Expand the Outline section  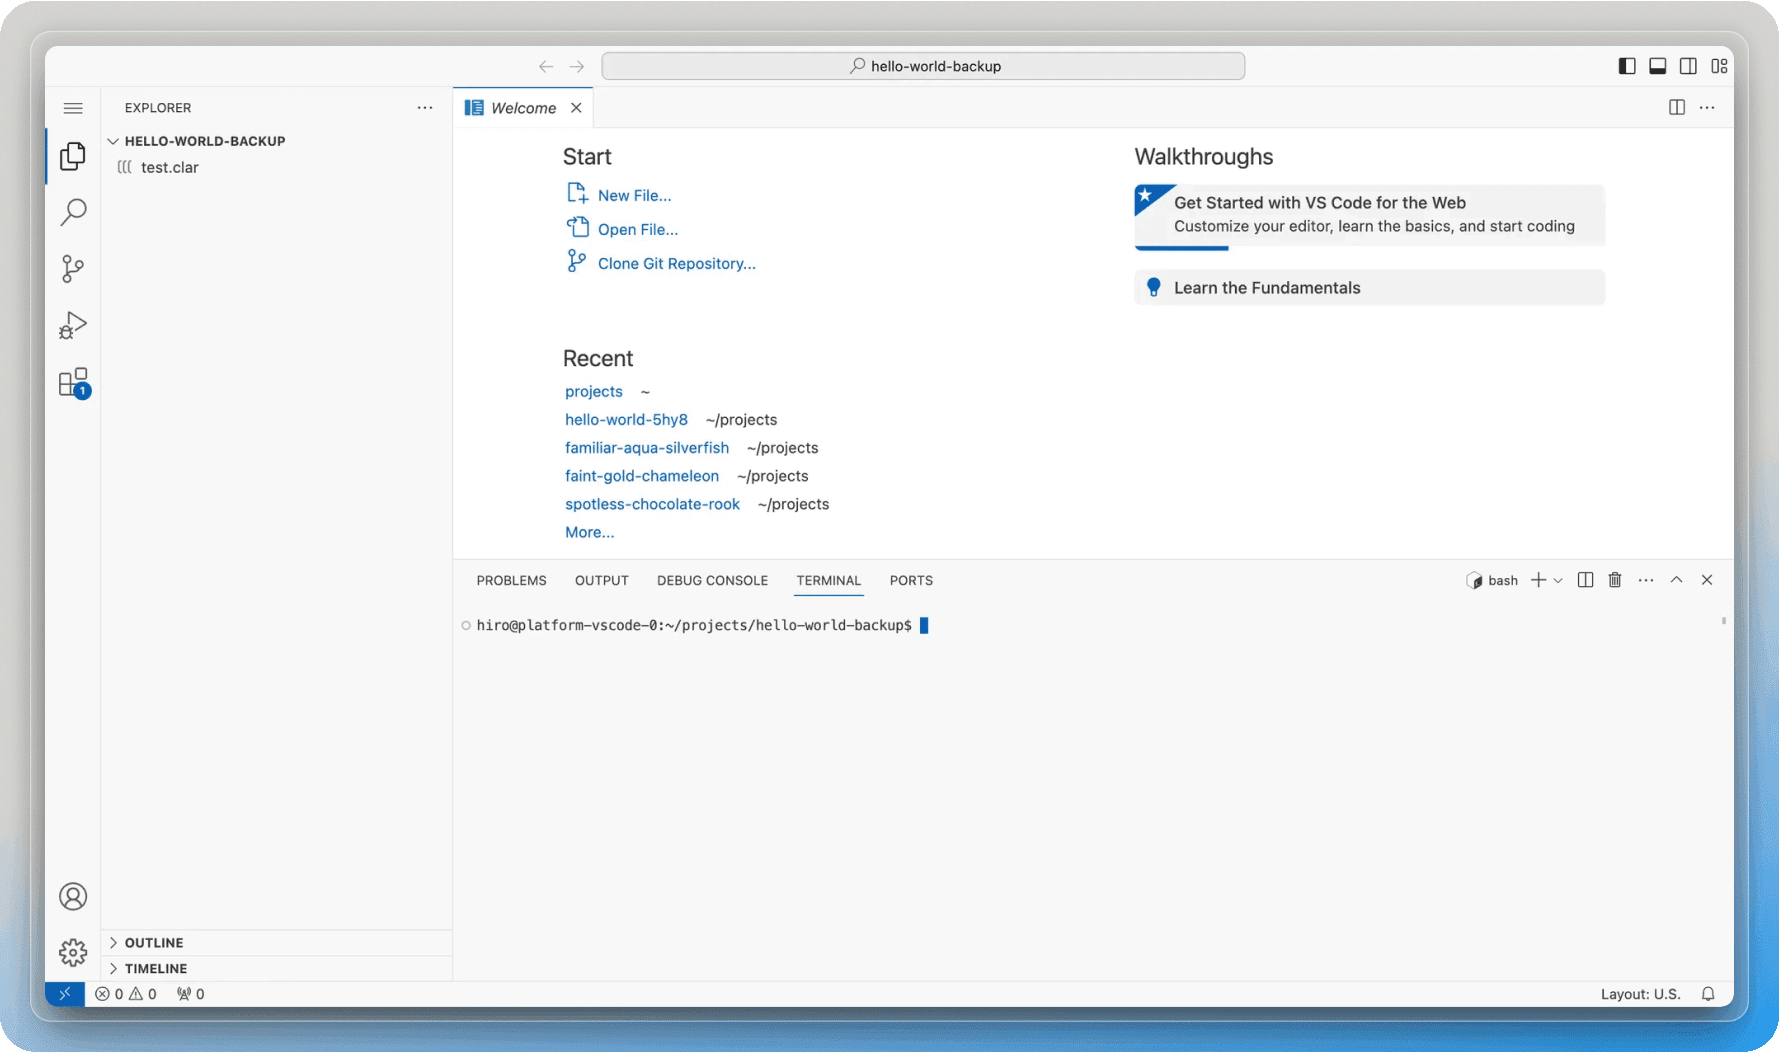point(153,942)
